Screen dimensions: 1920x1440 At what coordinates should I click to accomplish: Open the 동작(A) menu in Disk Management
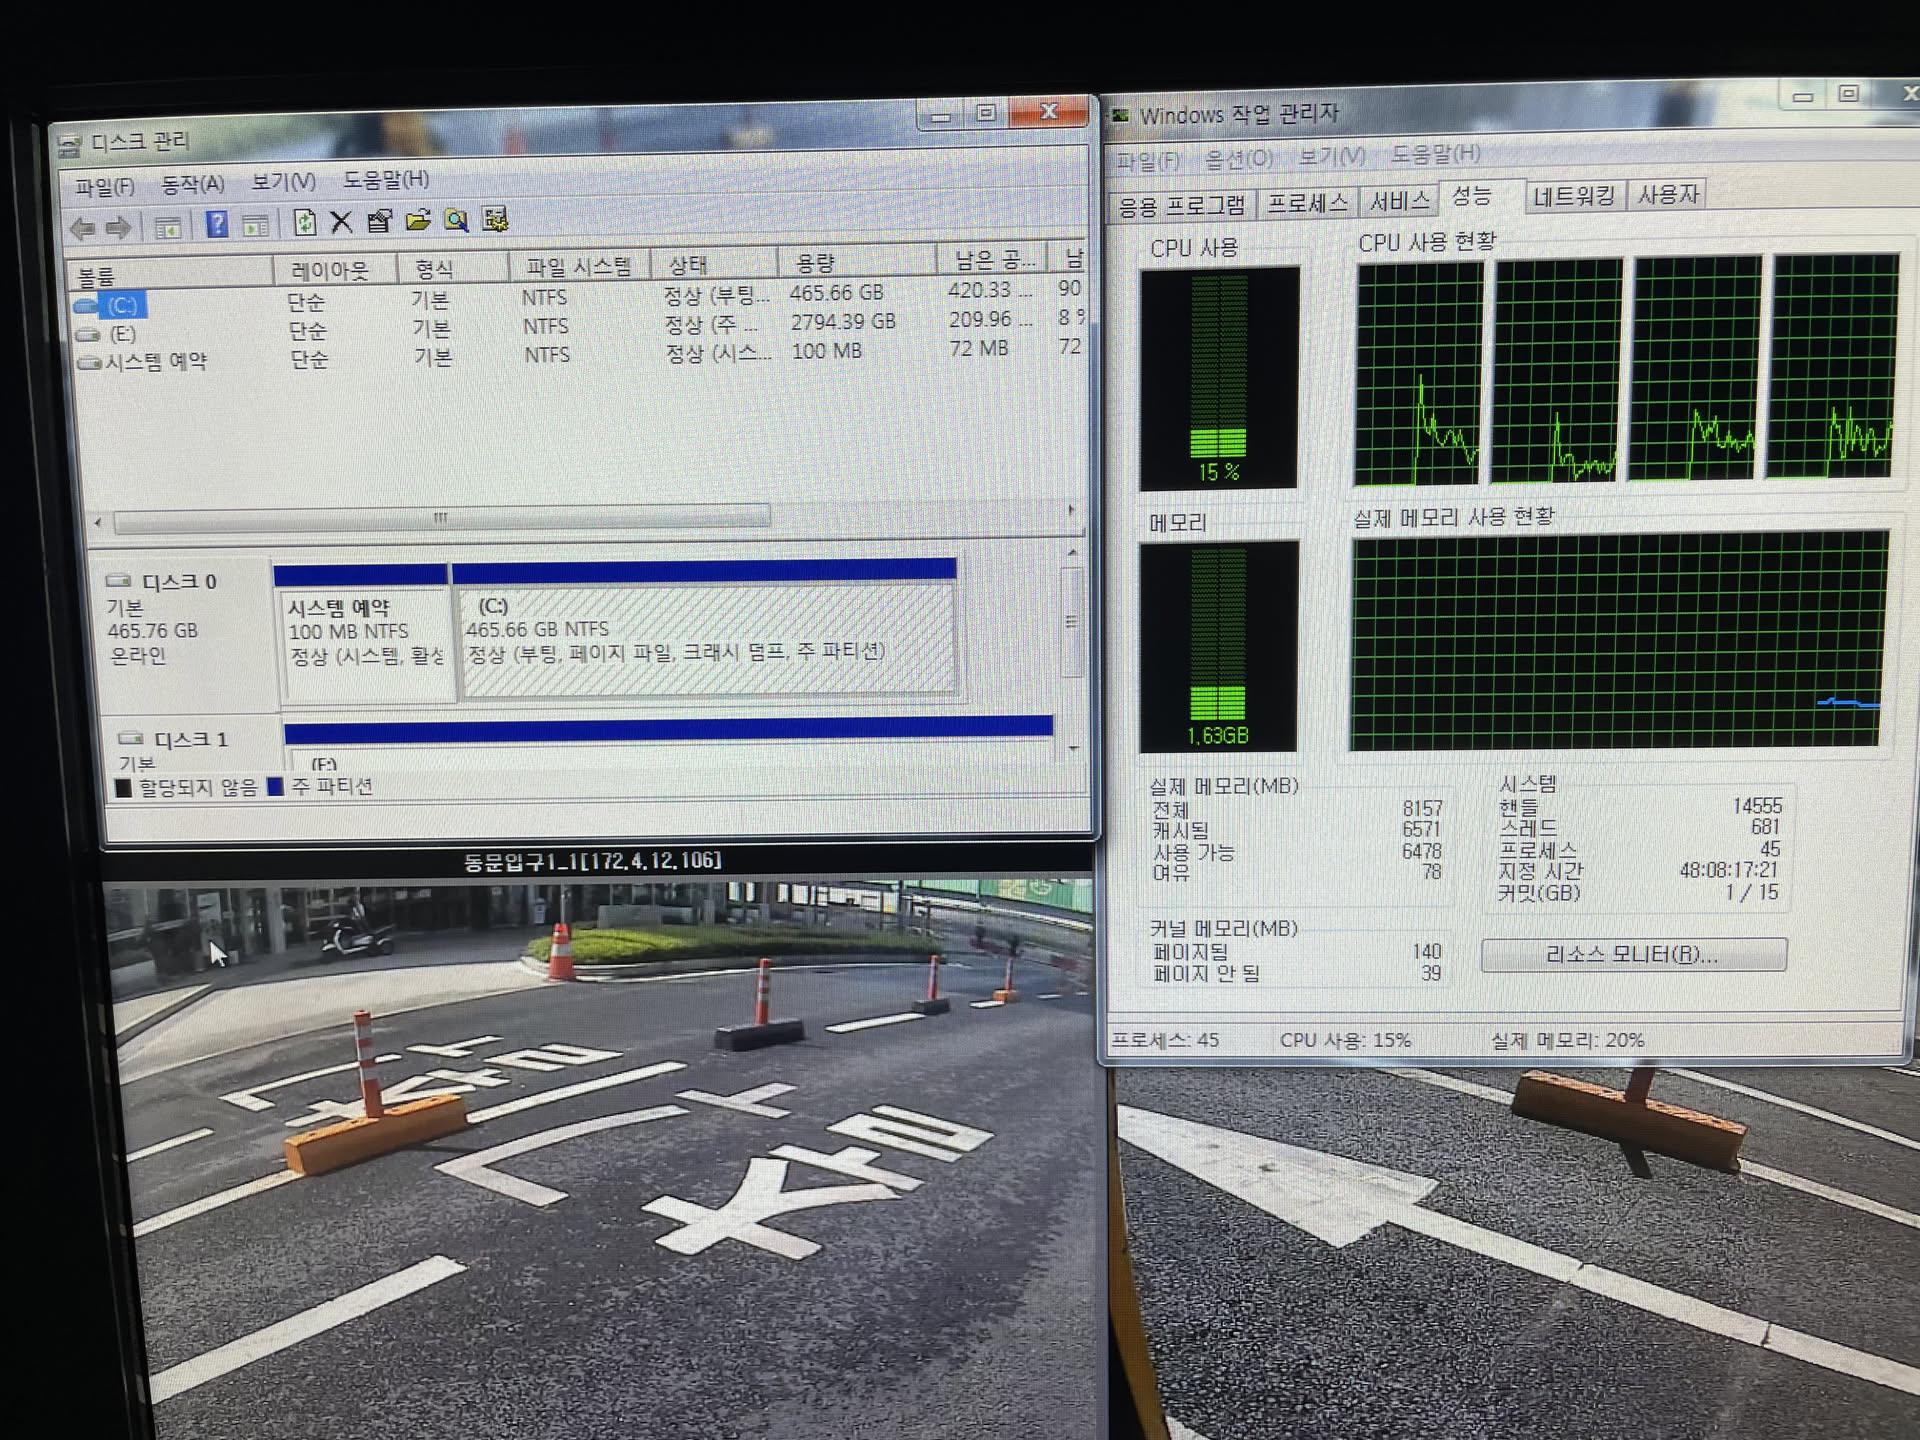193,184
